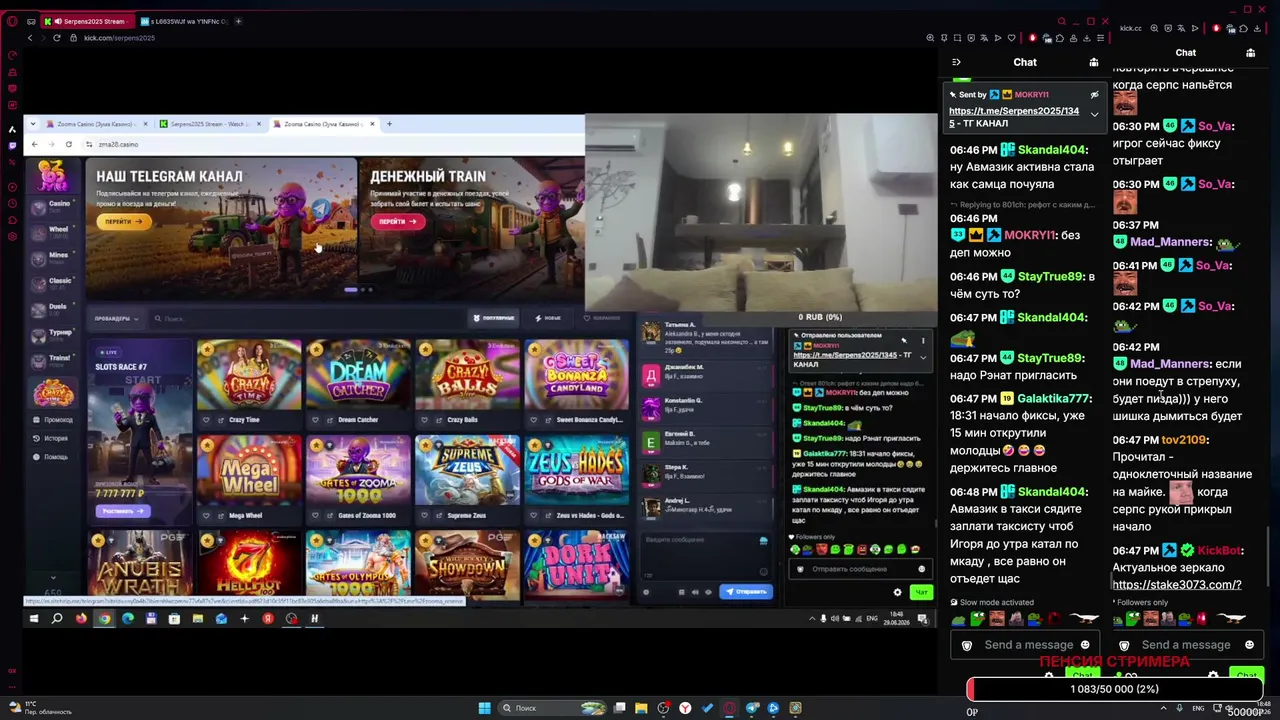The image size is (1280, 720).
Task: Click donation progress bar 1 083/50 000
Action: click(x=1114, y=690)
